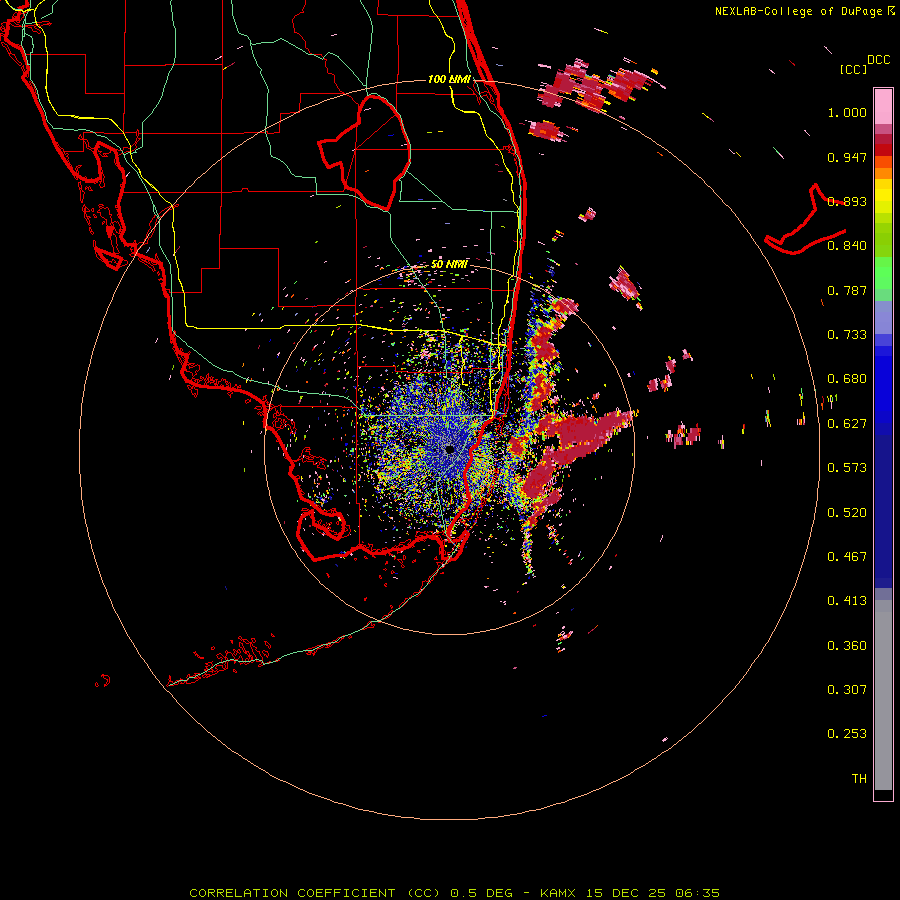Click the 0.360 scale value
The width and height of the screenshot is (900, 900).
click(x=847, y=646)
